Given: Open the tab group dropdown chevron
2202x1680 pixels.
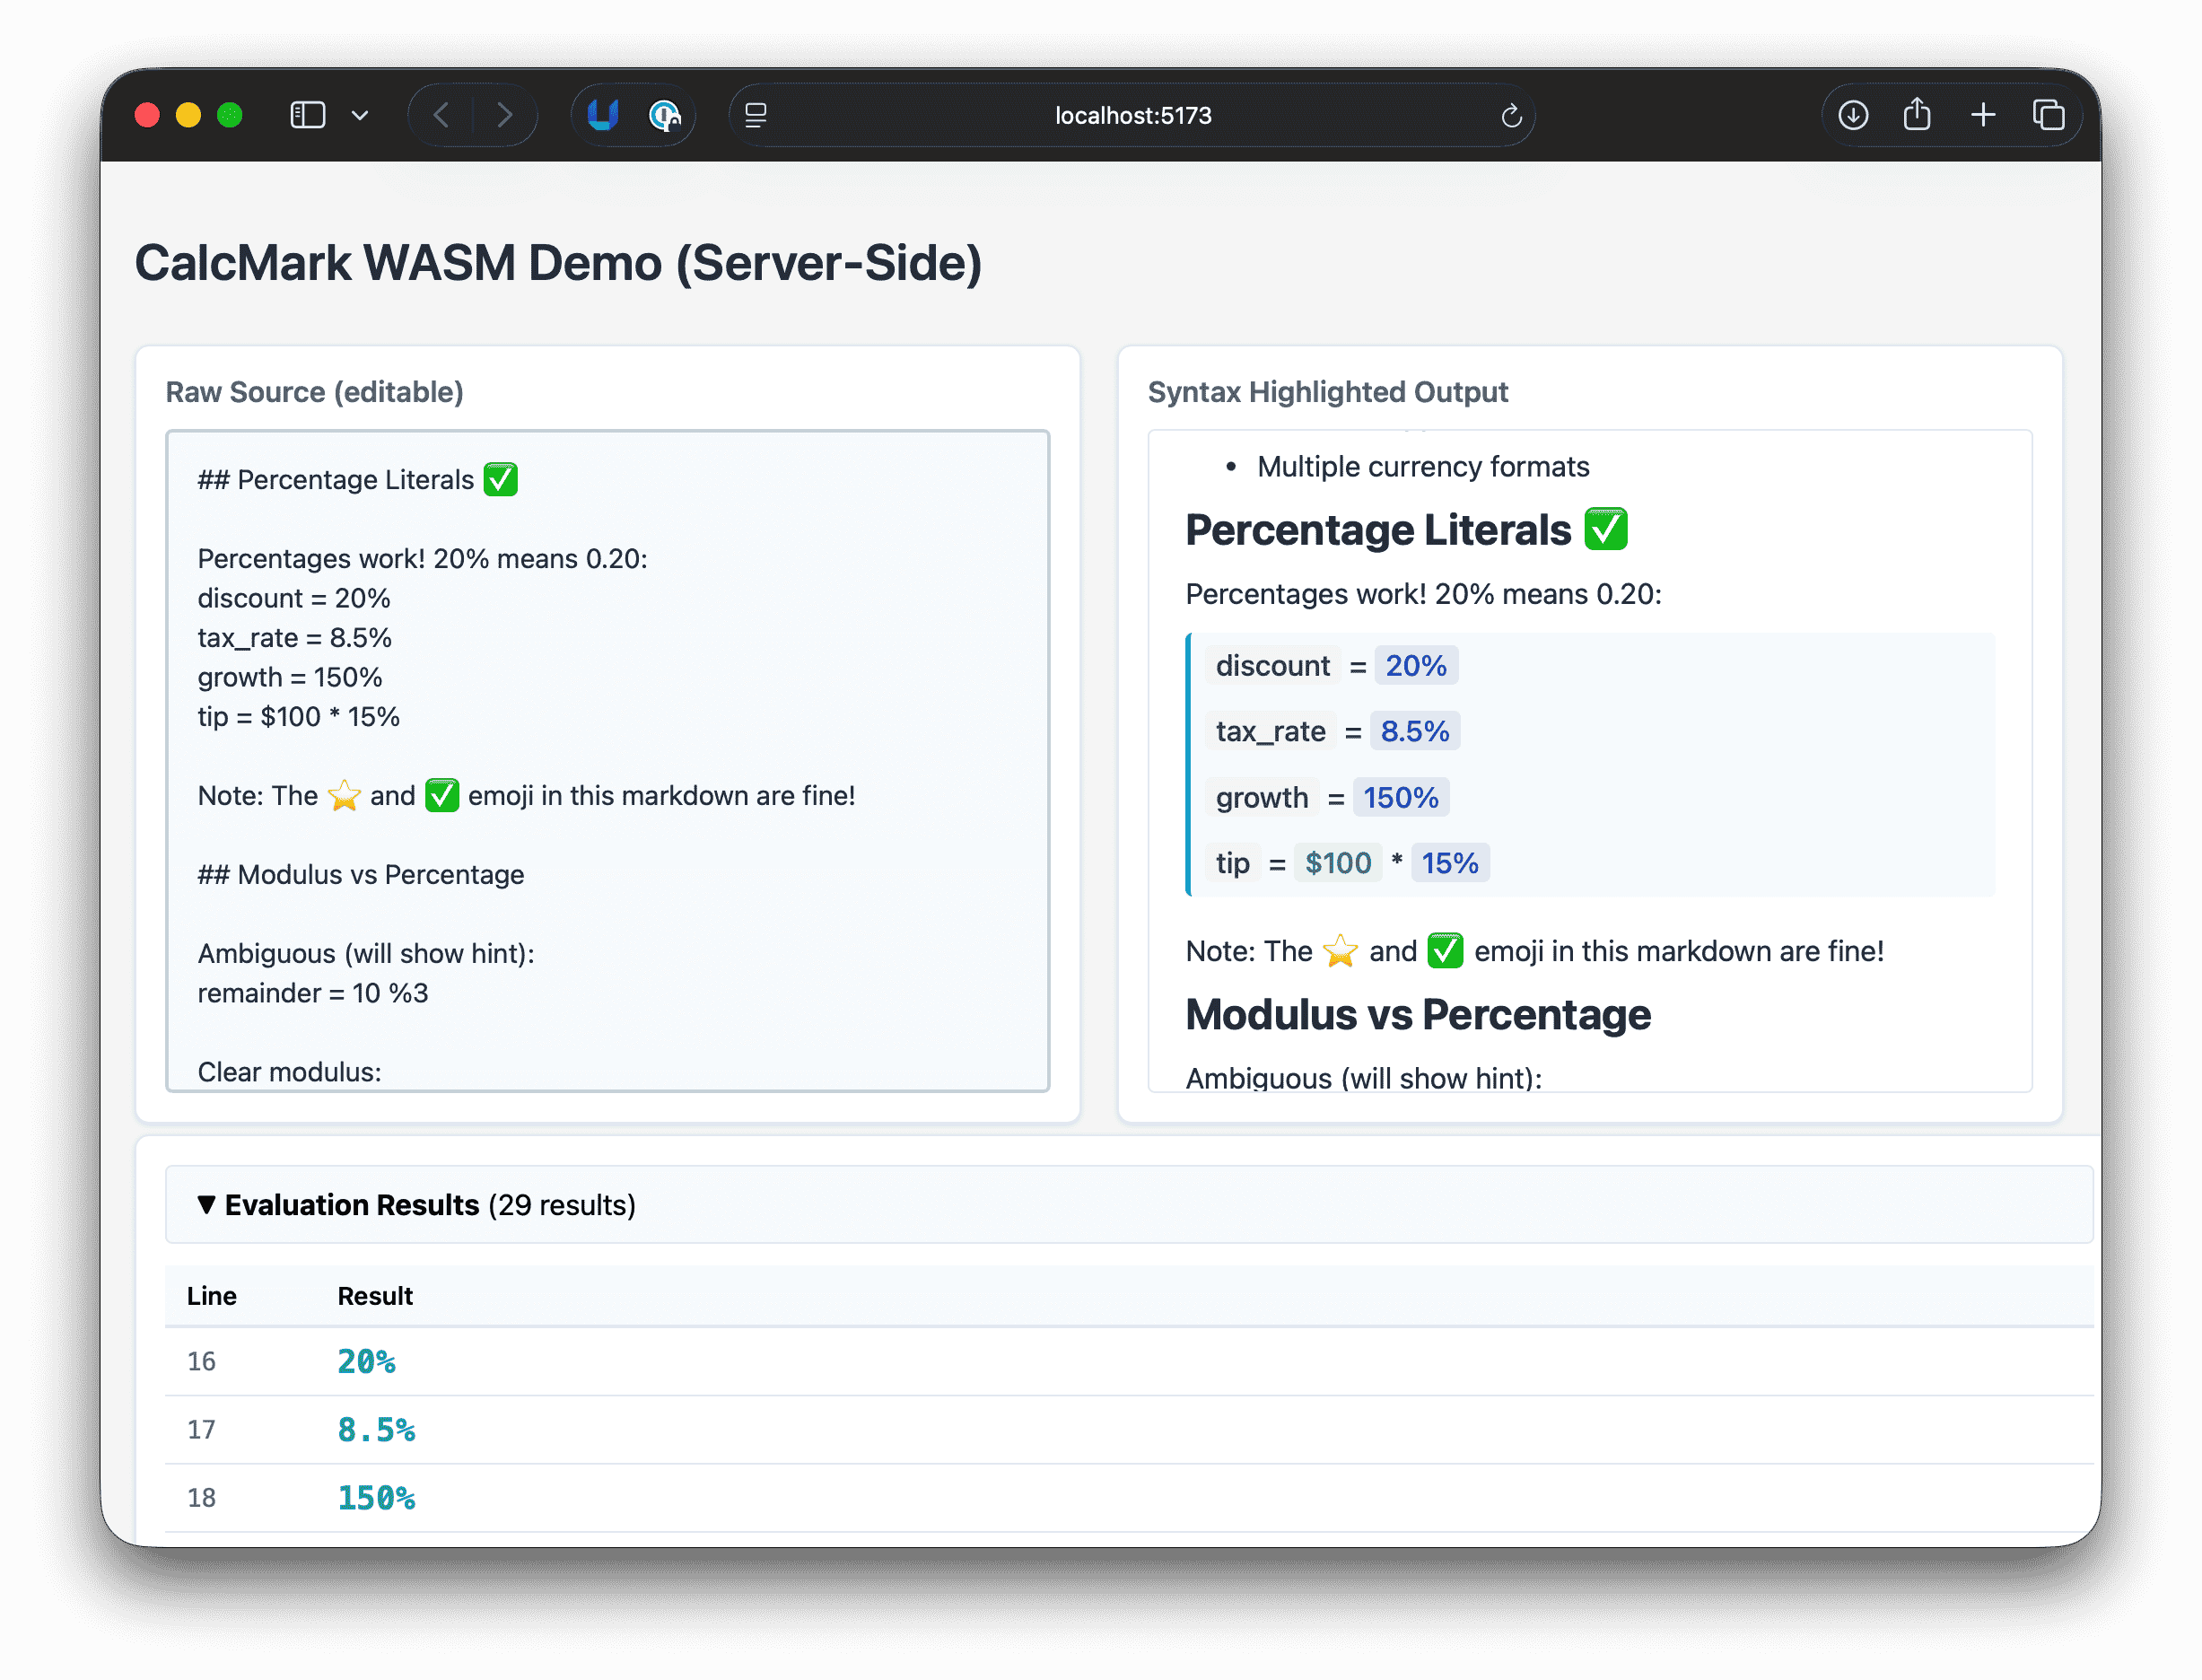Looking at the screenshot, I should [360, 115].
